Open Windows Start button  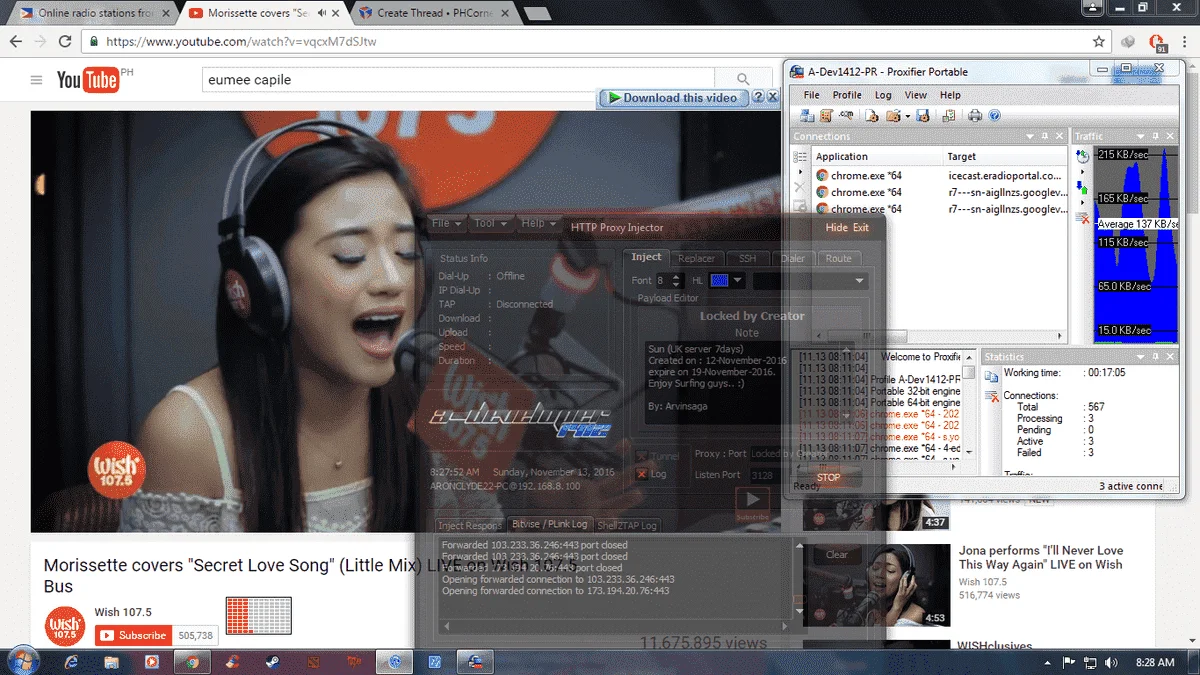point(22,661)
